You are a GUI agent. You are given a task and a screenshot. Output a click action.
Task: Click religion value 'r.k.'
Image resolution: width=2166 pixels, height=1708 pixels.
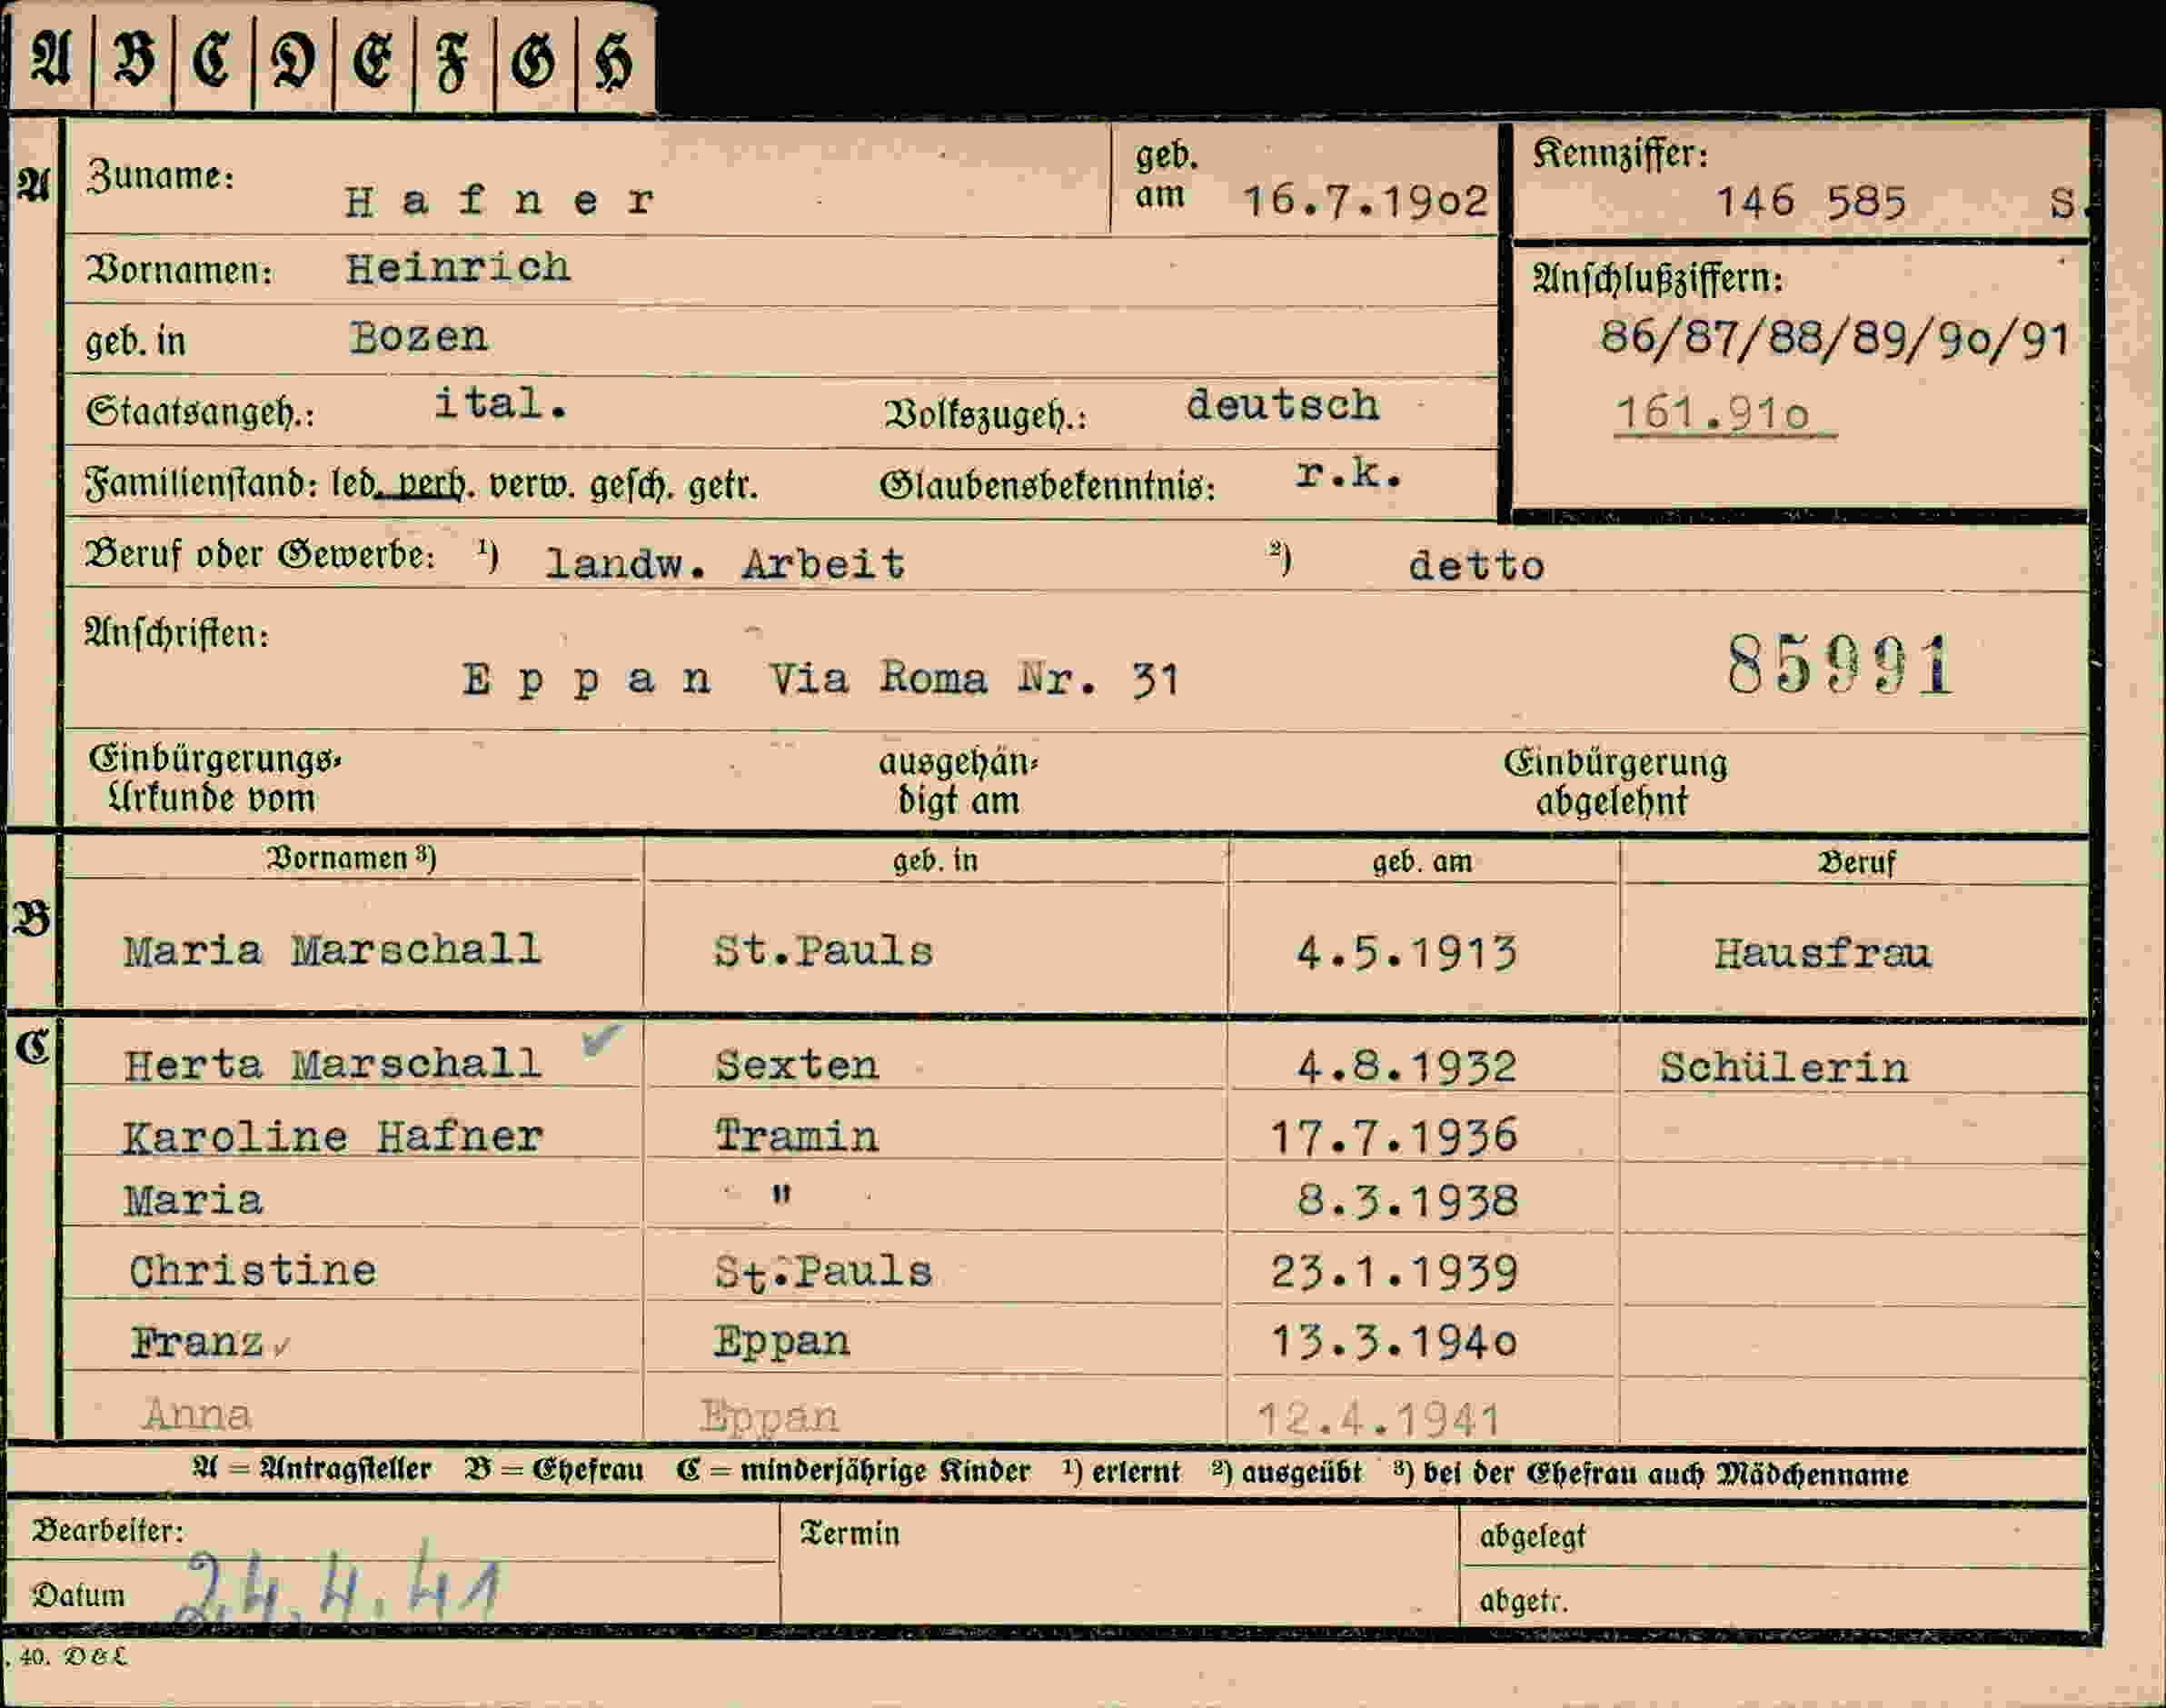pyautogui.click(x=1349, y=474)
